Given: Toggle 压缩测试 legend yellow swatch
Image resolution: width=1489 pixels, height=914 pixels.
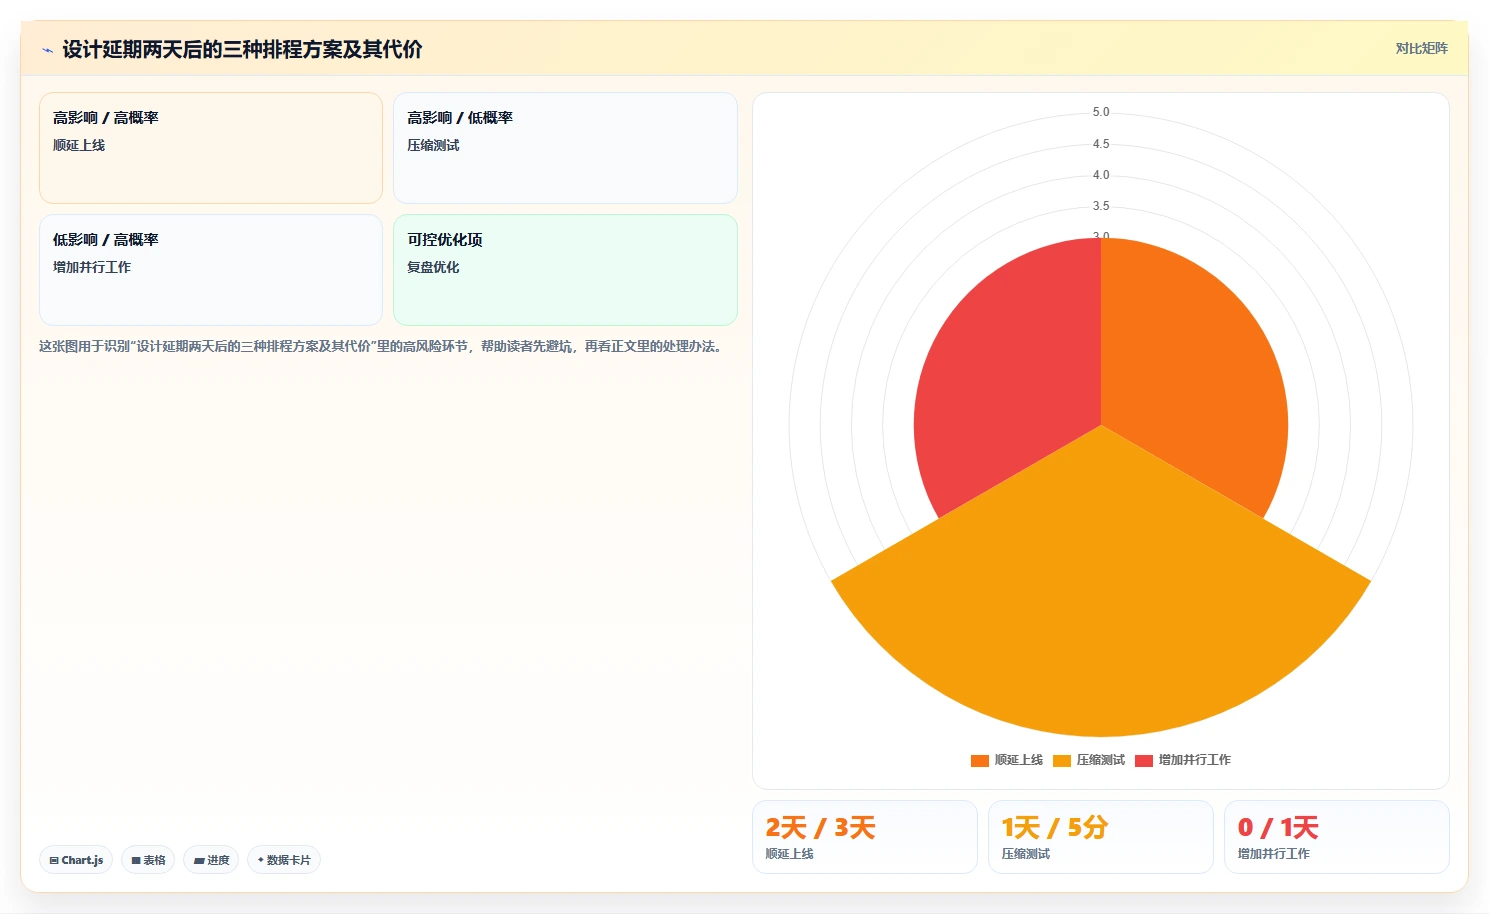Looking at the screenshot, I should (x=1062, y=760).
